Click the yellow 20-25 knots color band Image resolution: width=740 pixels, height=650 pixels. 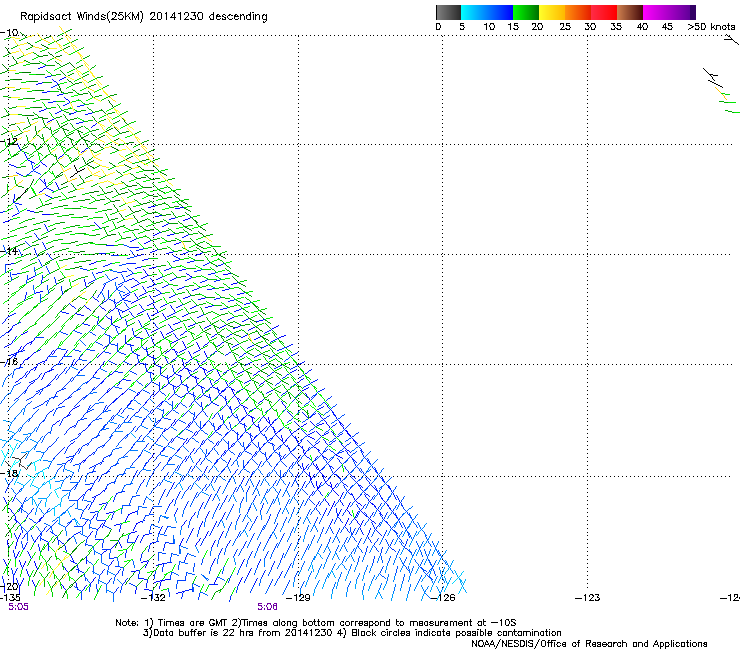point(552,12)
